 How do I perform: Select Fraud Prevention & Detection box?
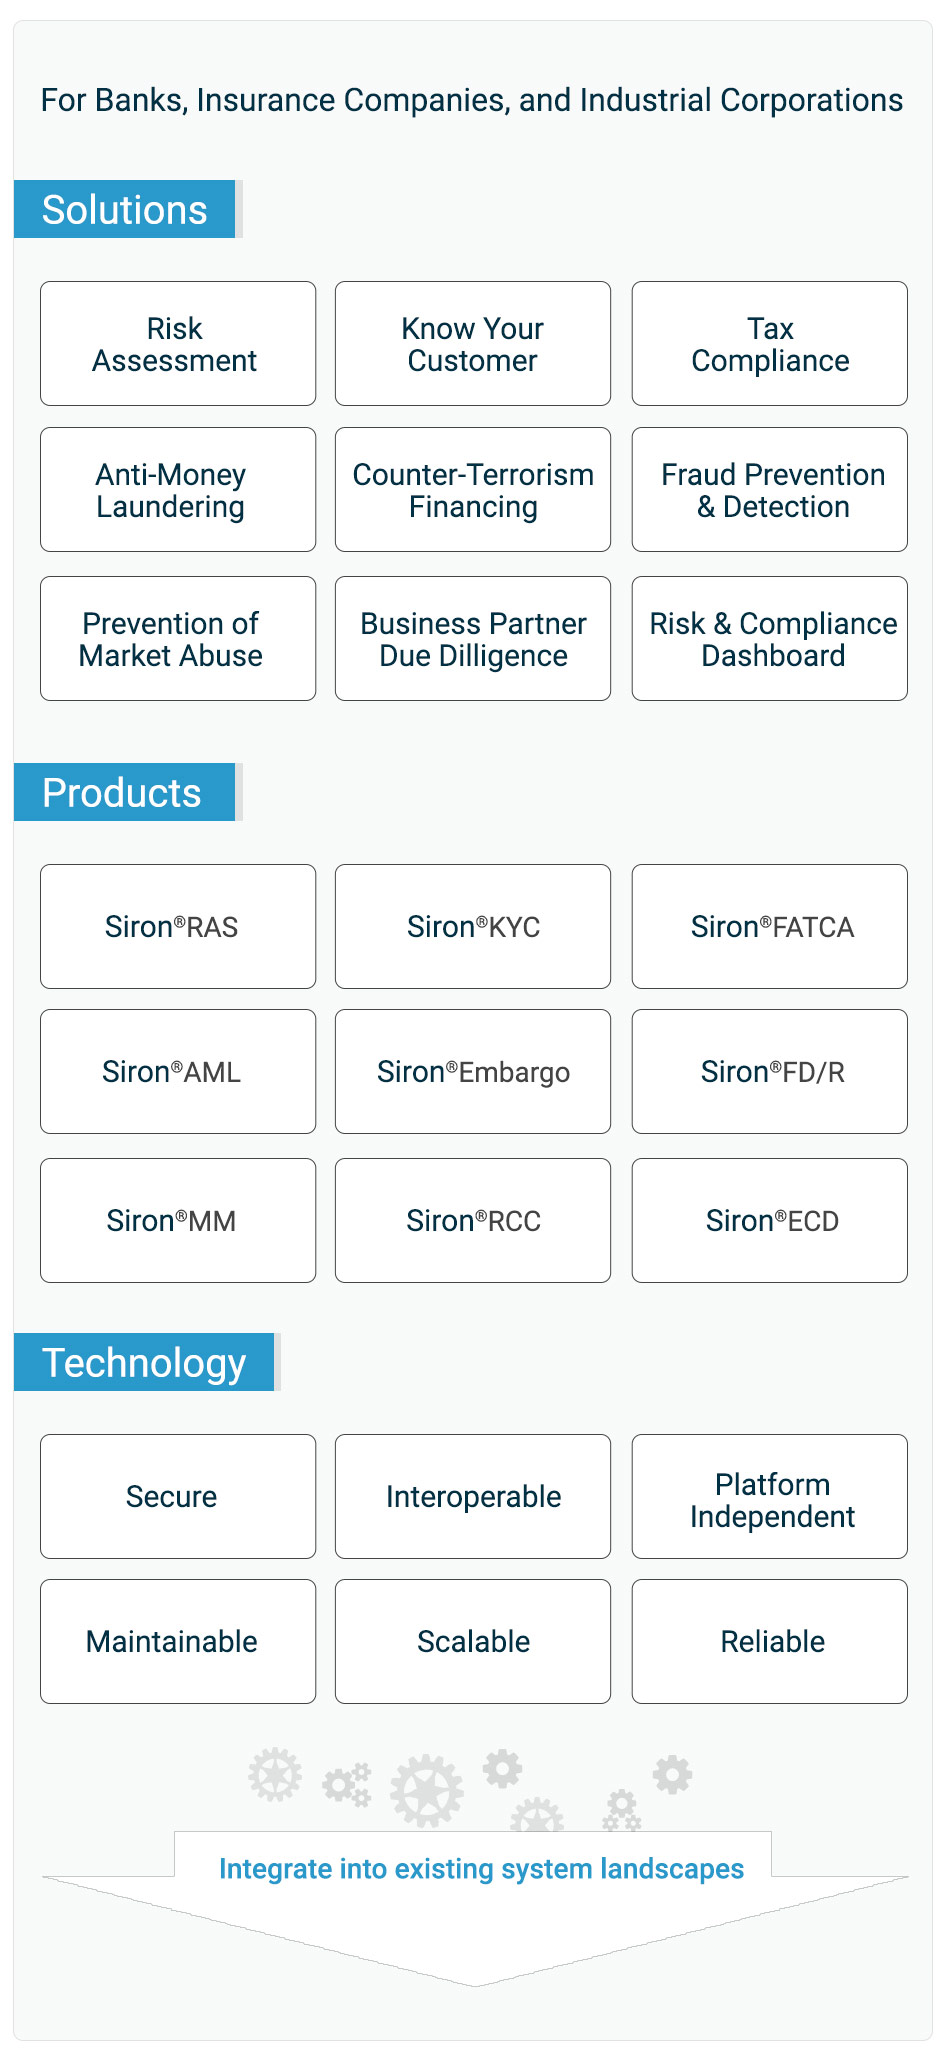(x=770, y=489)
